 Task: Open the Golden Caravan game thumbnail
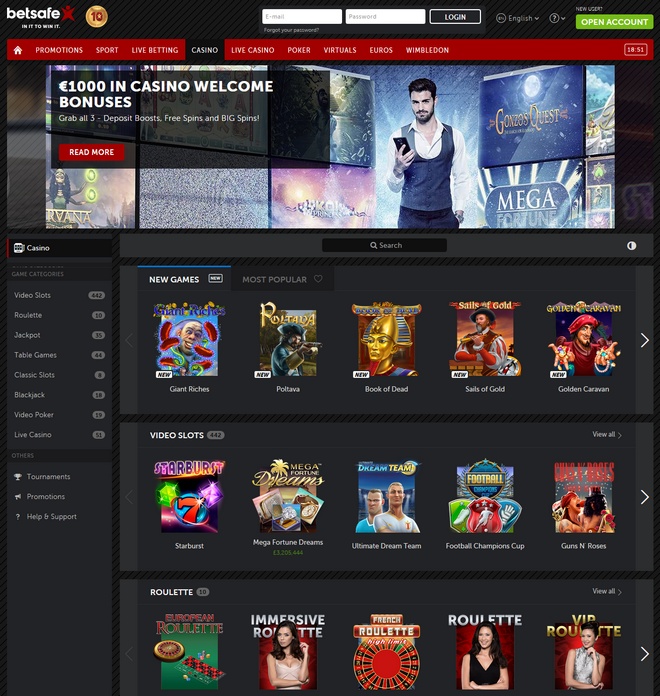click(x=584, y=340)
